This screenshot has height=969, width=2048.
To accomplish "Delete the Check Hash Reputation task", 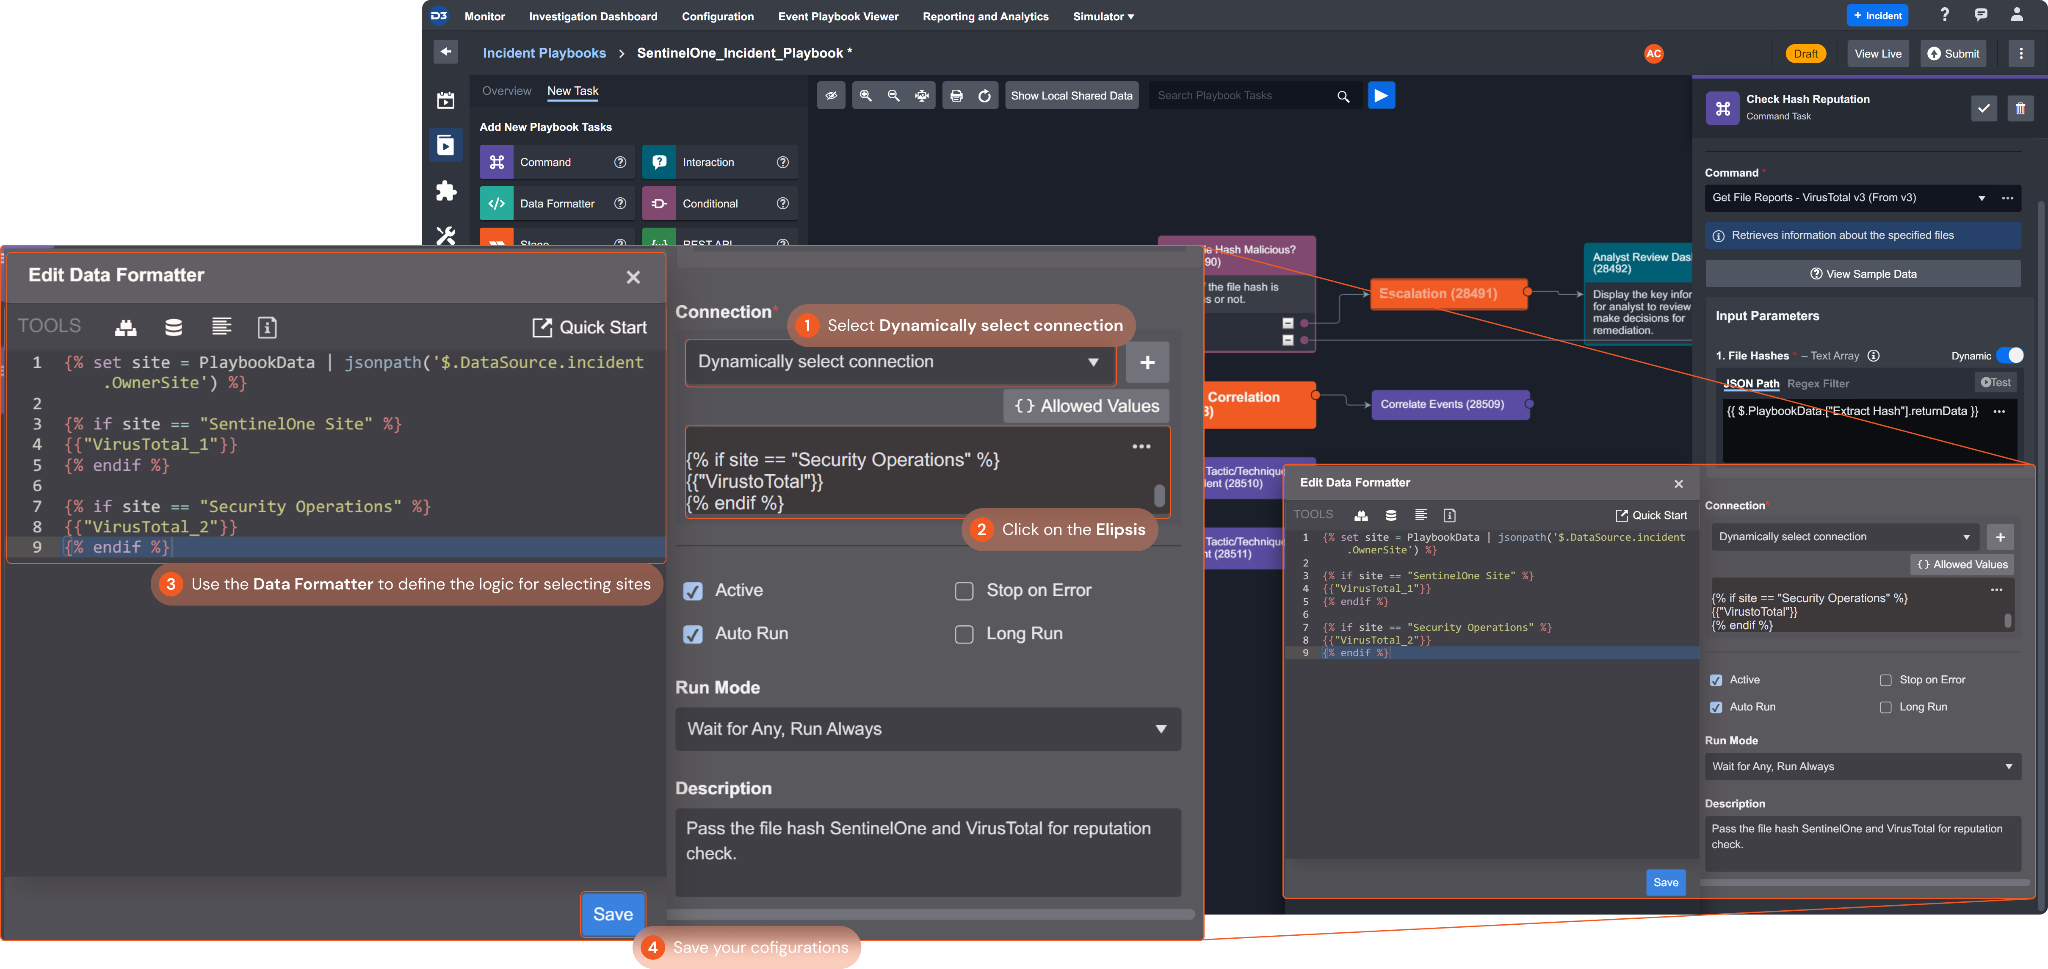I will click(x=2020, y=109).
